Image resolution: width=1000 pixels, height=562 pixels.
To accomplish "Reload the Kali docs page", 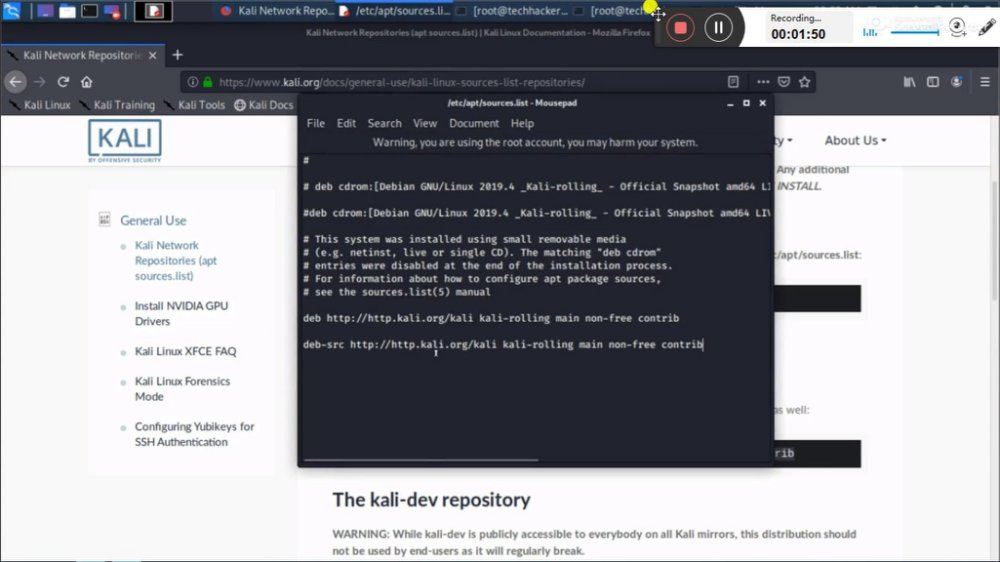I will tap(62, 82).
